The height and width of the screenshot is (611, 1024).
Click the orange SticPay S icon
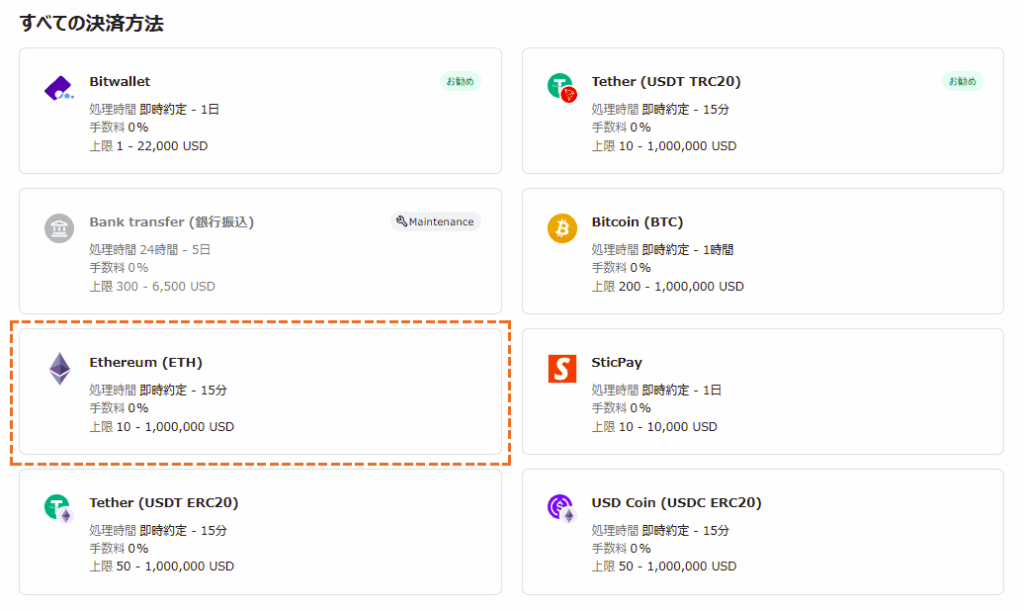click(x=562, y=369)
